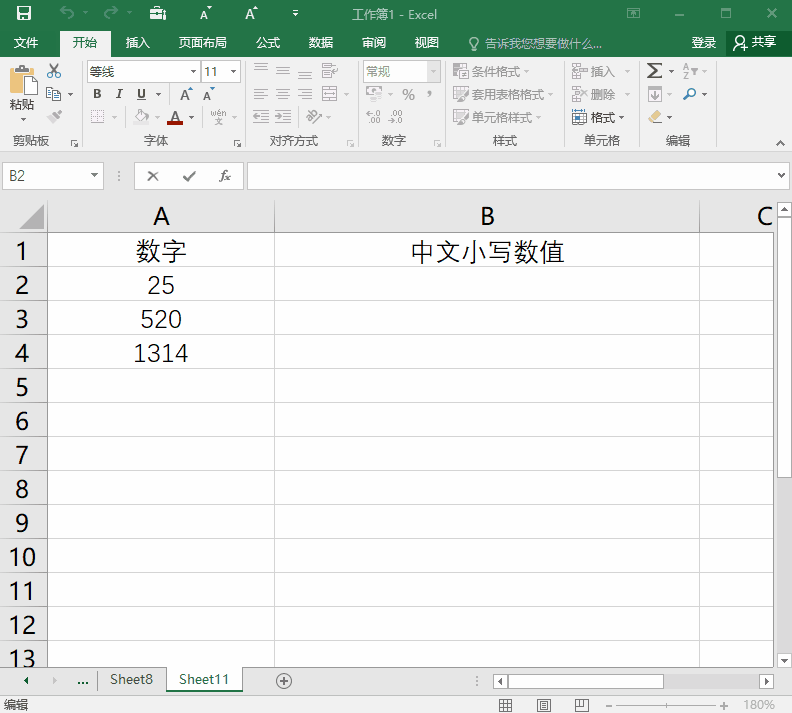Apply comma style format

[x=430, y=94]
